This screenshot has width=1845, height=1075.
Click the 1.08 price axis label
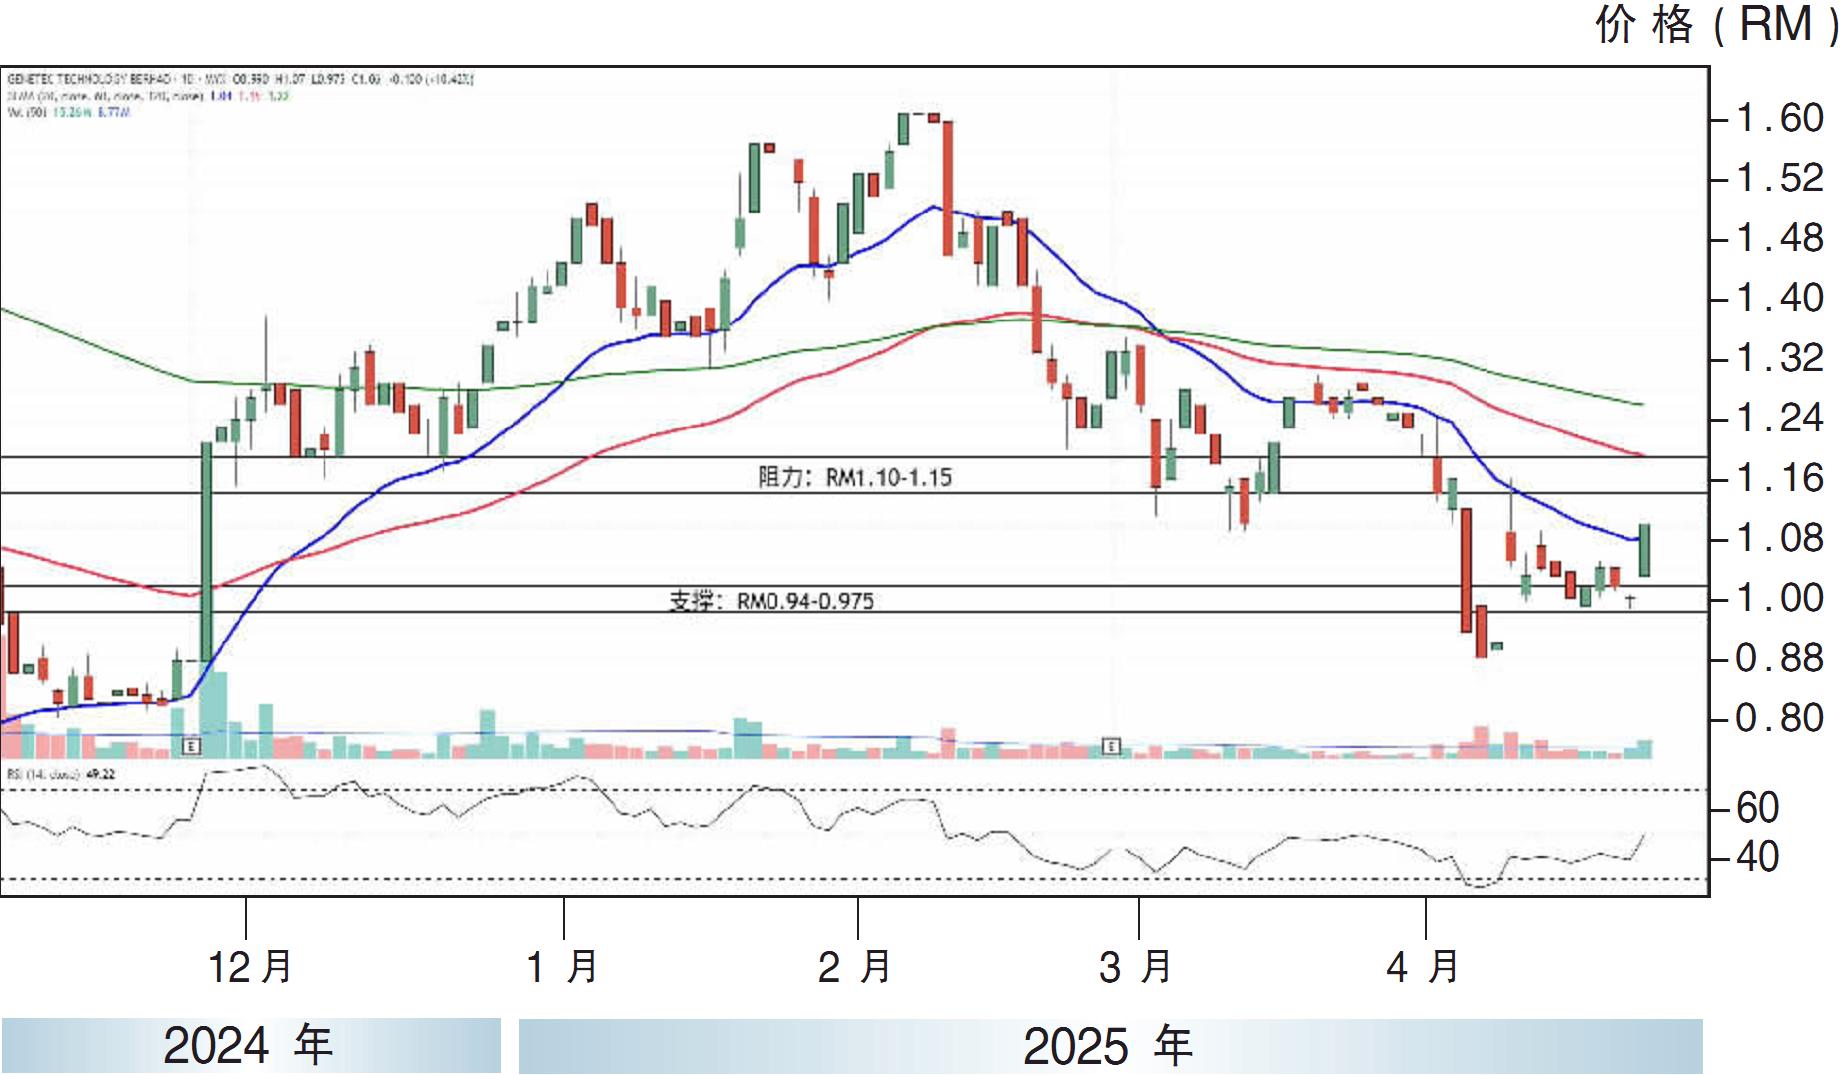click(x=1779, y=539)
